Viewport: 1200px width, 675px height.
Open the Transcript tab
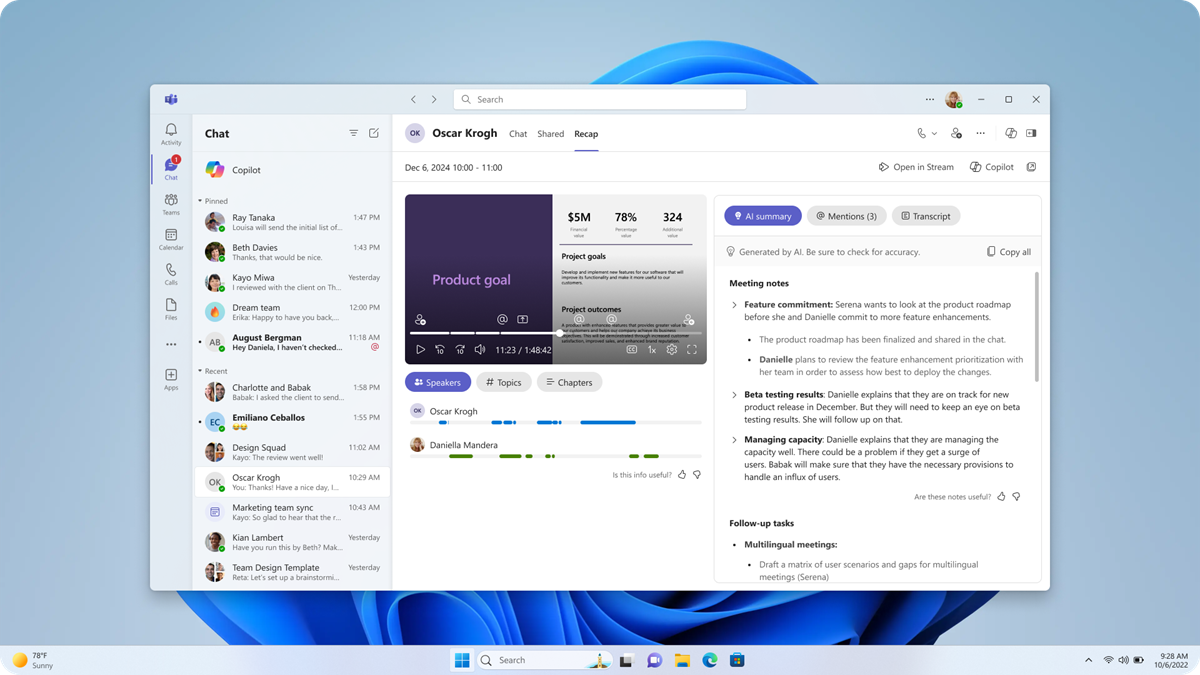point(926,216)
